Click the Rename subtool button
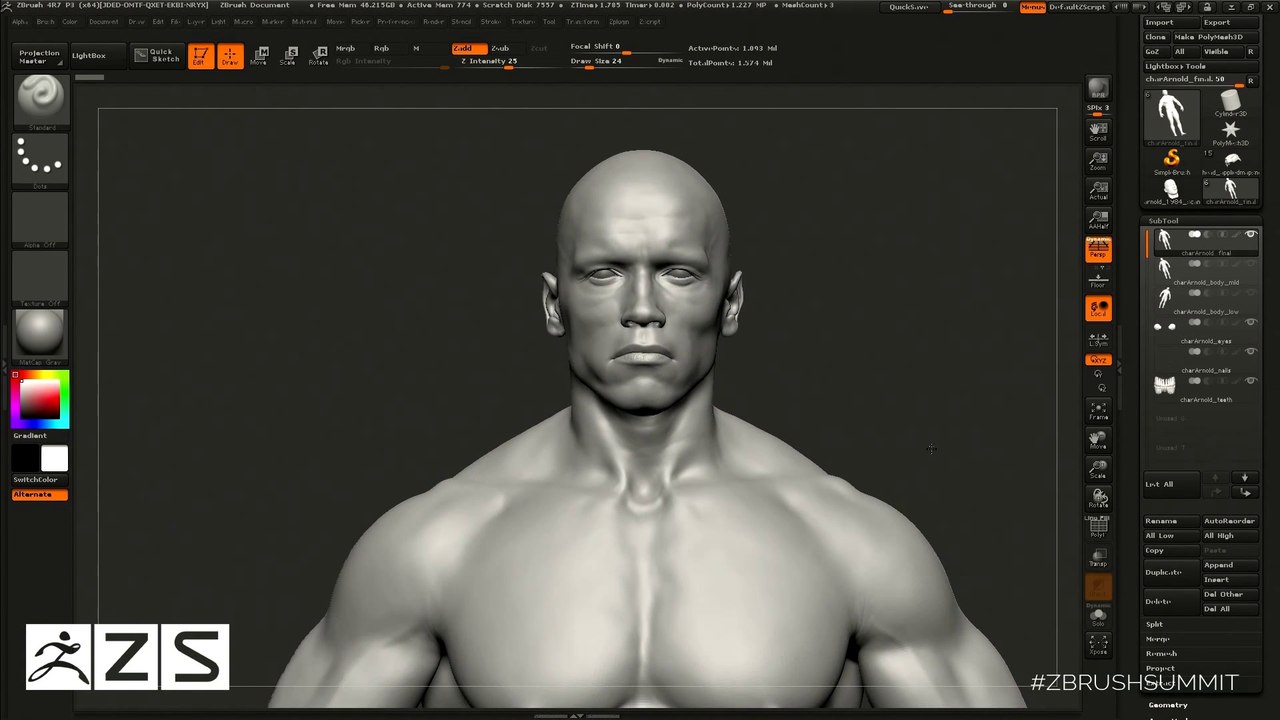 pos(1171,521)
